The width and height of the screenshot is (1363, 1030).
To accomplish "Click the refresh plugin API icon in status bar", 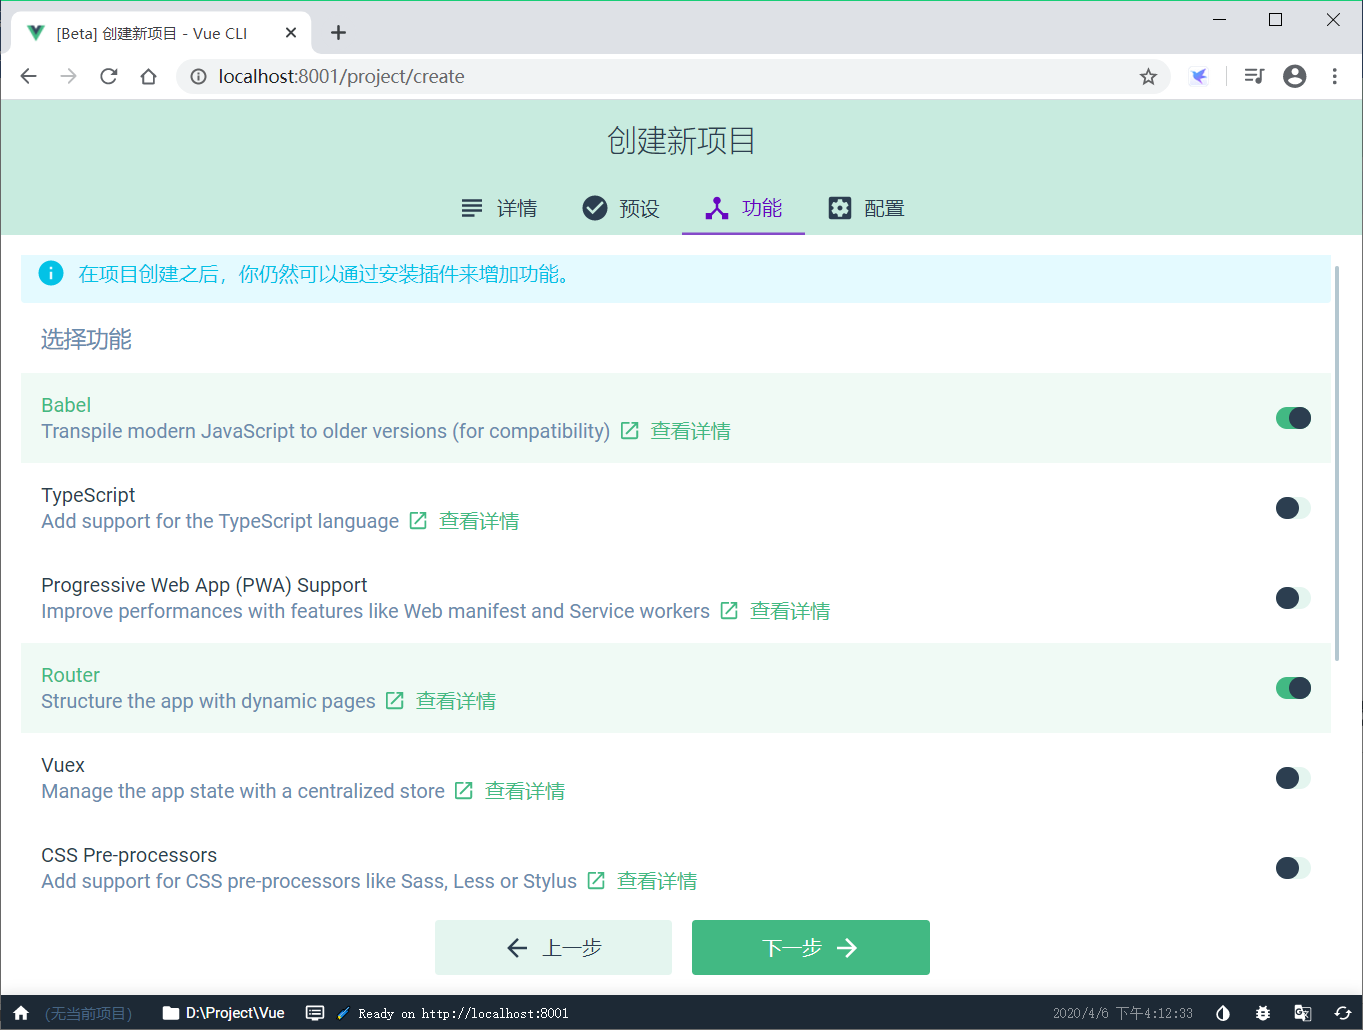I will pos(1343,1013).
